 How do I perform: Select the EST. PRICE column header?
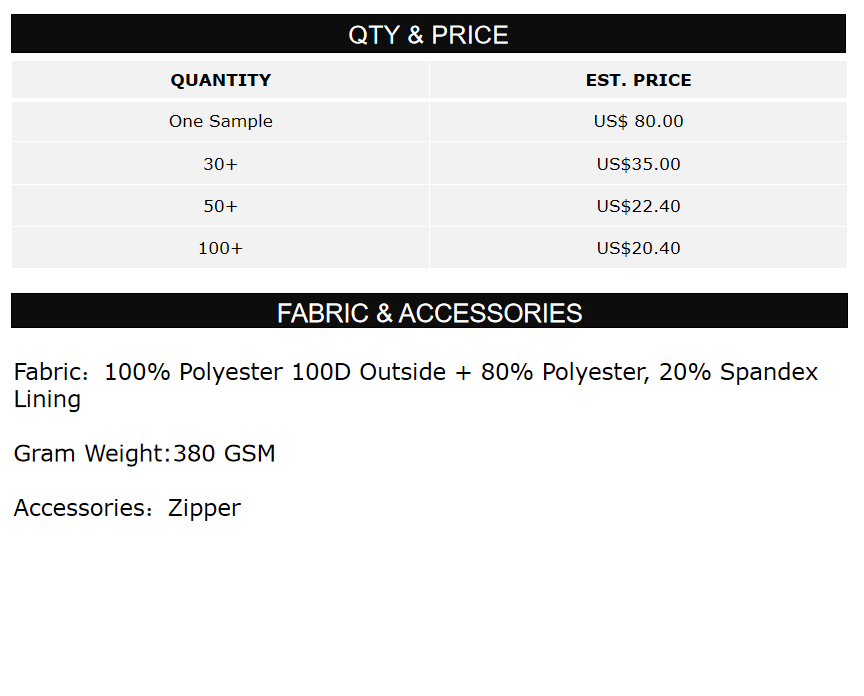(638, 80)
